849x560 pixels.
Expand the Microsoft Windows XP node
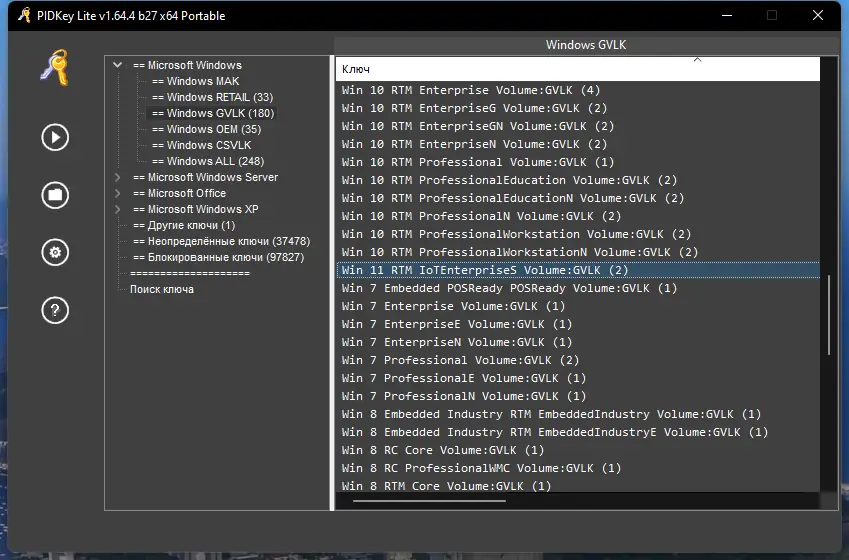pyautogui.click(x=118, y=210)
